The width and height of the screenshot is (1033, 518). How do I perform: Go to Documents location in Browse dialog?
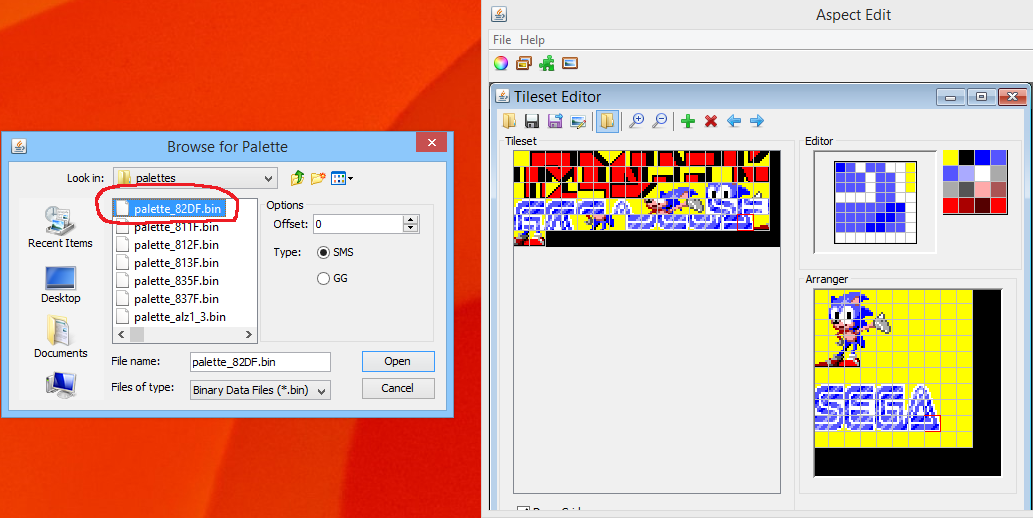(x=60, y=337)
